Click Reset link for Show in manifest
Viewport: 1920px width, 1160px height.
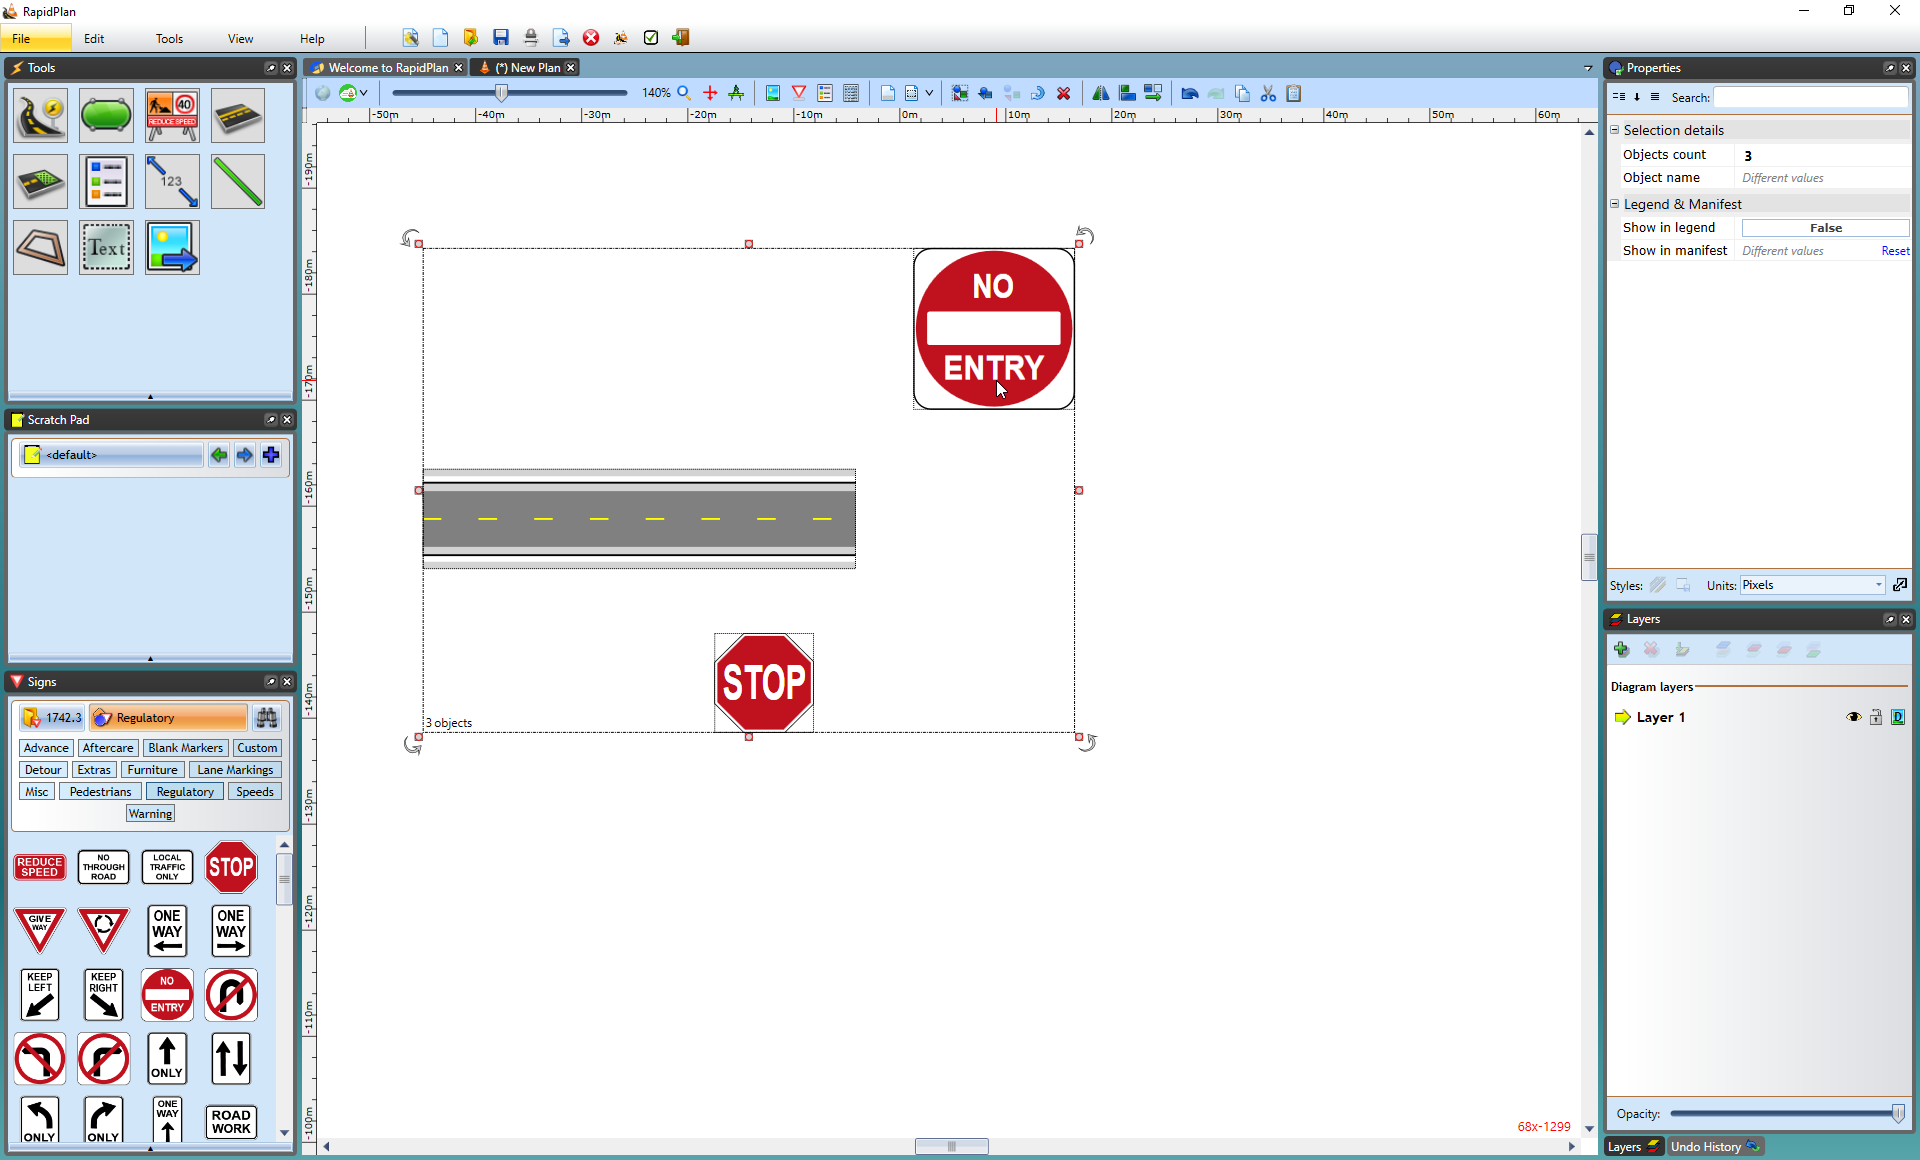tap(1895, 251)
